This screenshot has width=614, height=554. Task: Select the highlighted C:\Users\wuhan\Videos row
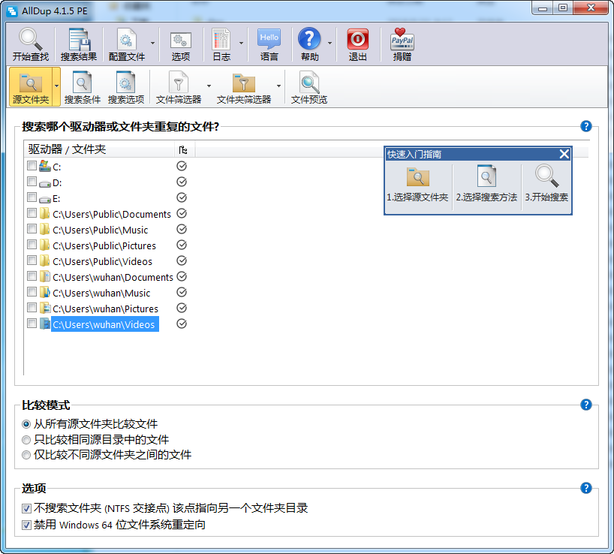[x=104, y=324]
